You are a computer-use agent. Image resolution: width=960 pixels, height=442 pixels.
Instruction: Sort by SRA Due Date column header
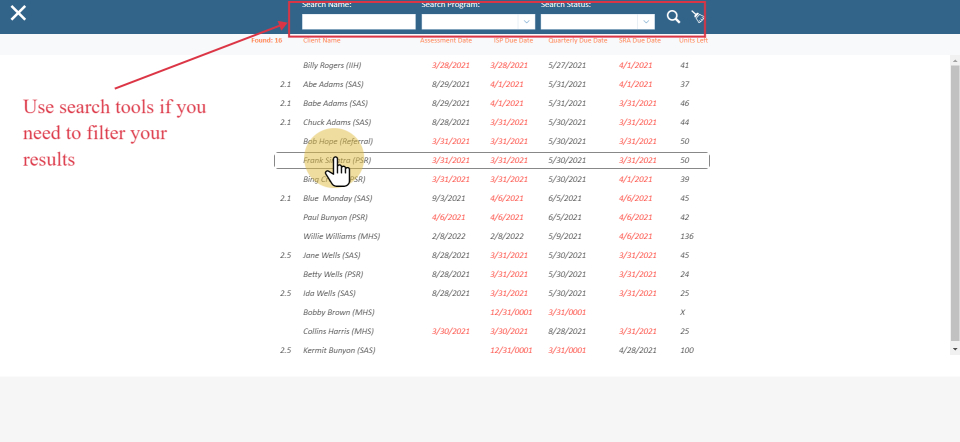coord(640,41)
